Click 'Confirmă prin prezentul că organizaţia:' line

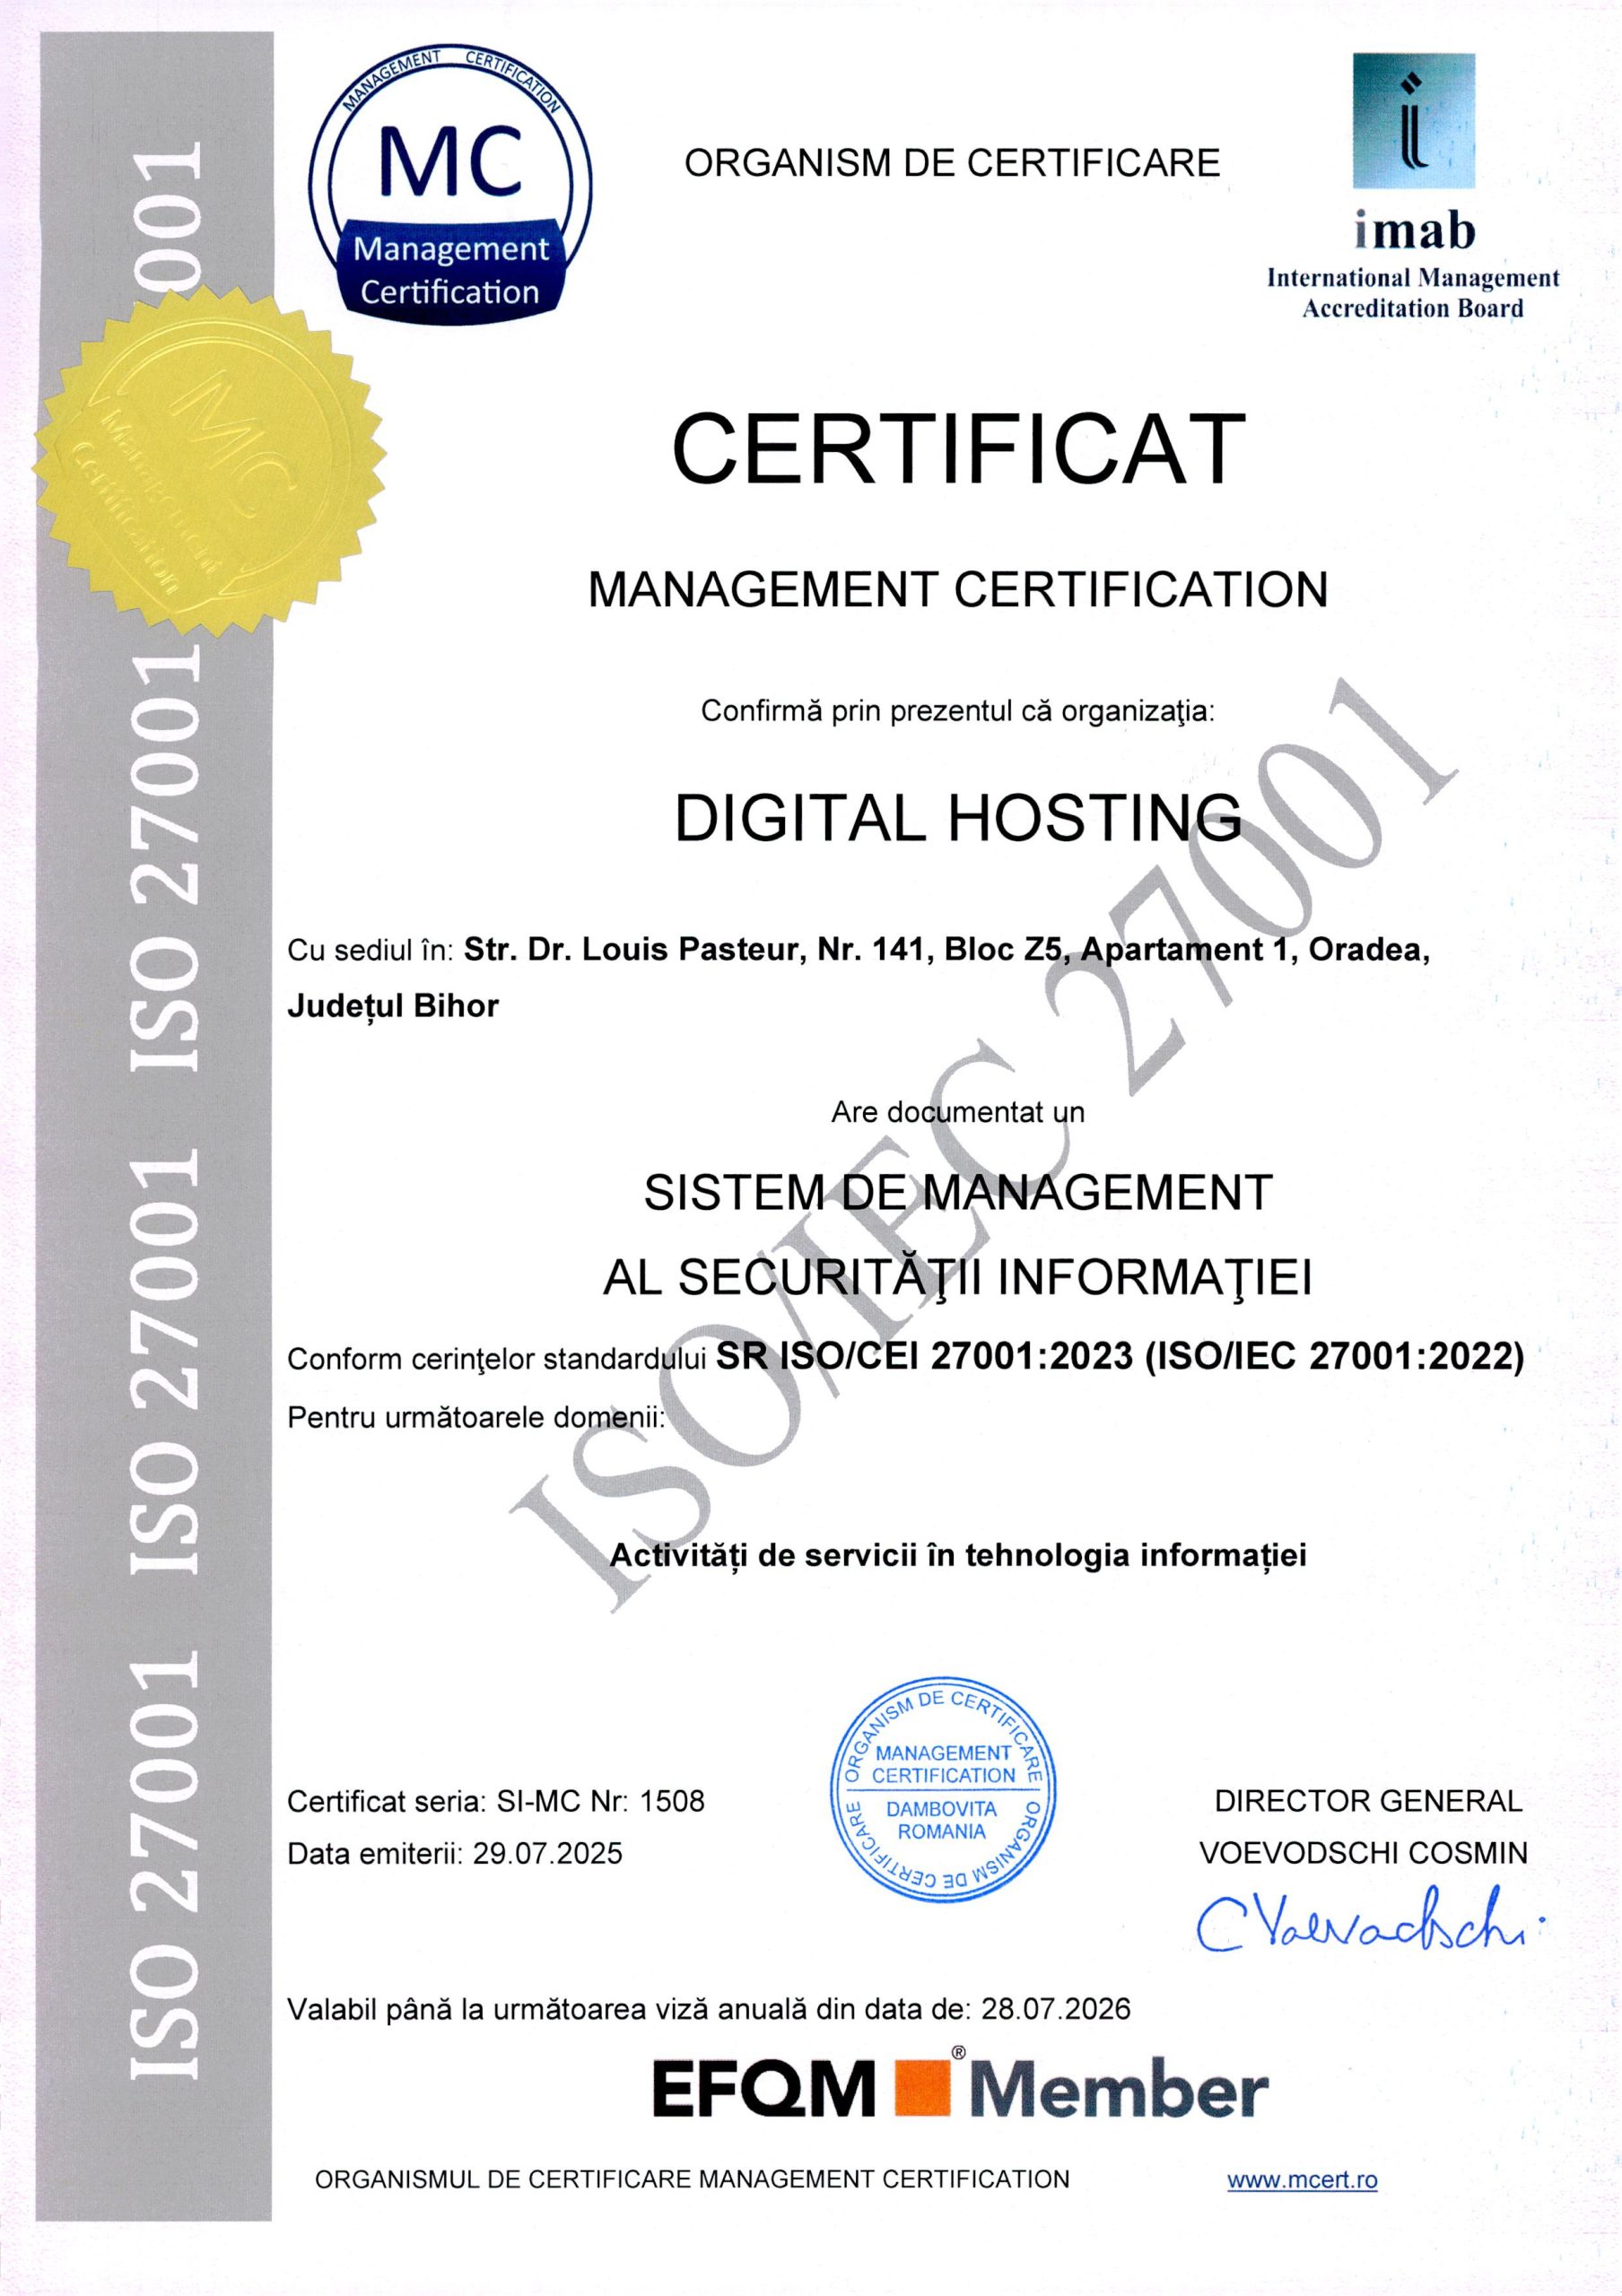click(957, 712)
